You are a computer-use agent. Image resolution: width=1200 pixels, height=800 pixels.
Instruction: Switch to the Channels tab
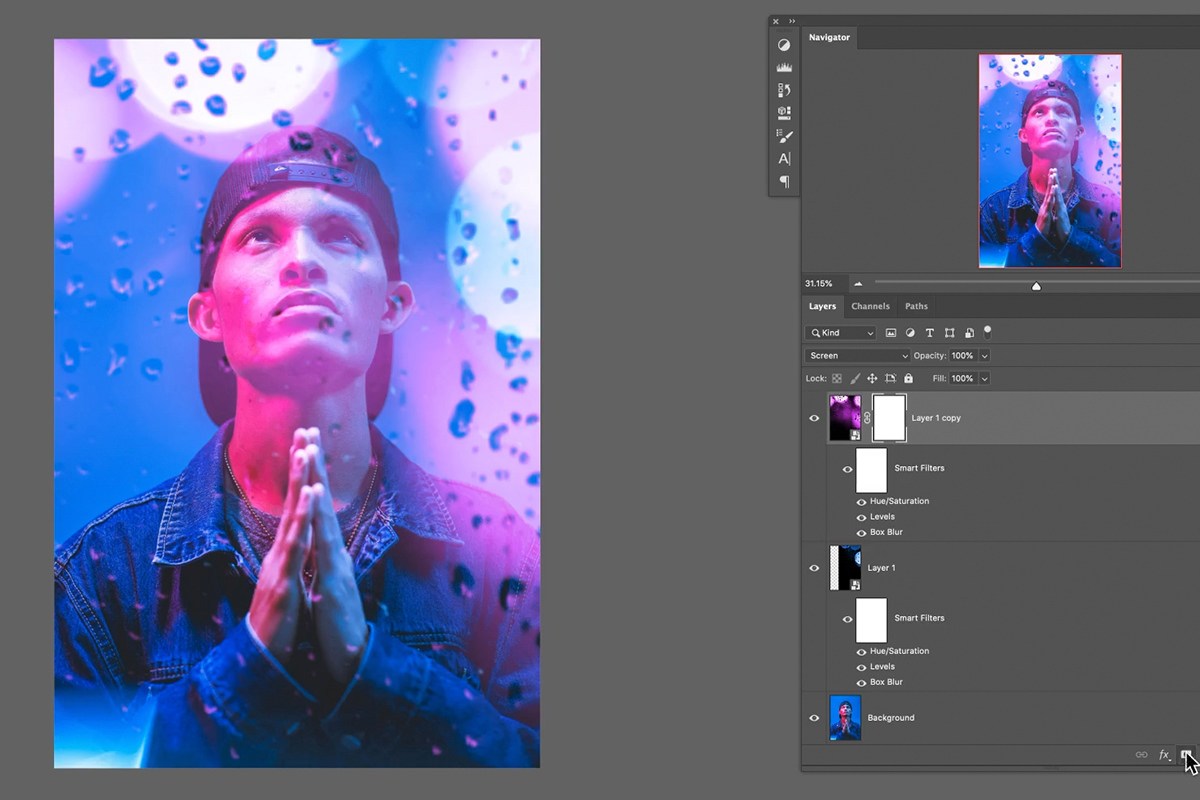click(x=870, y=306)
